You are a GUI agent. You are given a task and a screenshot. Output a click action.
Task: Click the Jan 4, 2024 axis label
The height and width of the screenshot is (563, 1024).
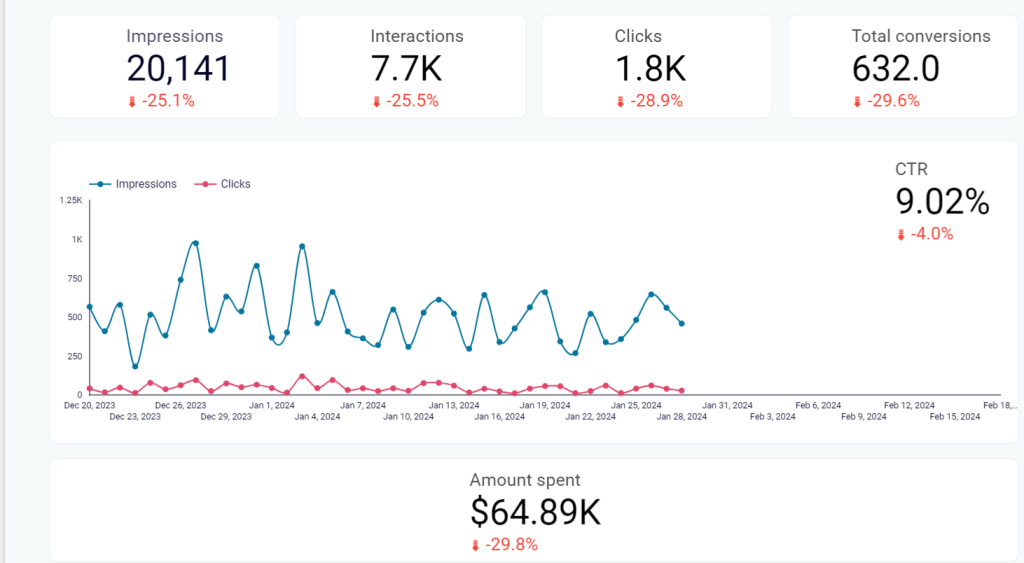coord(317,417)
